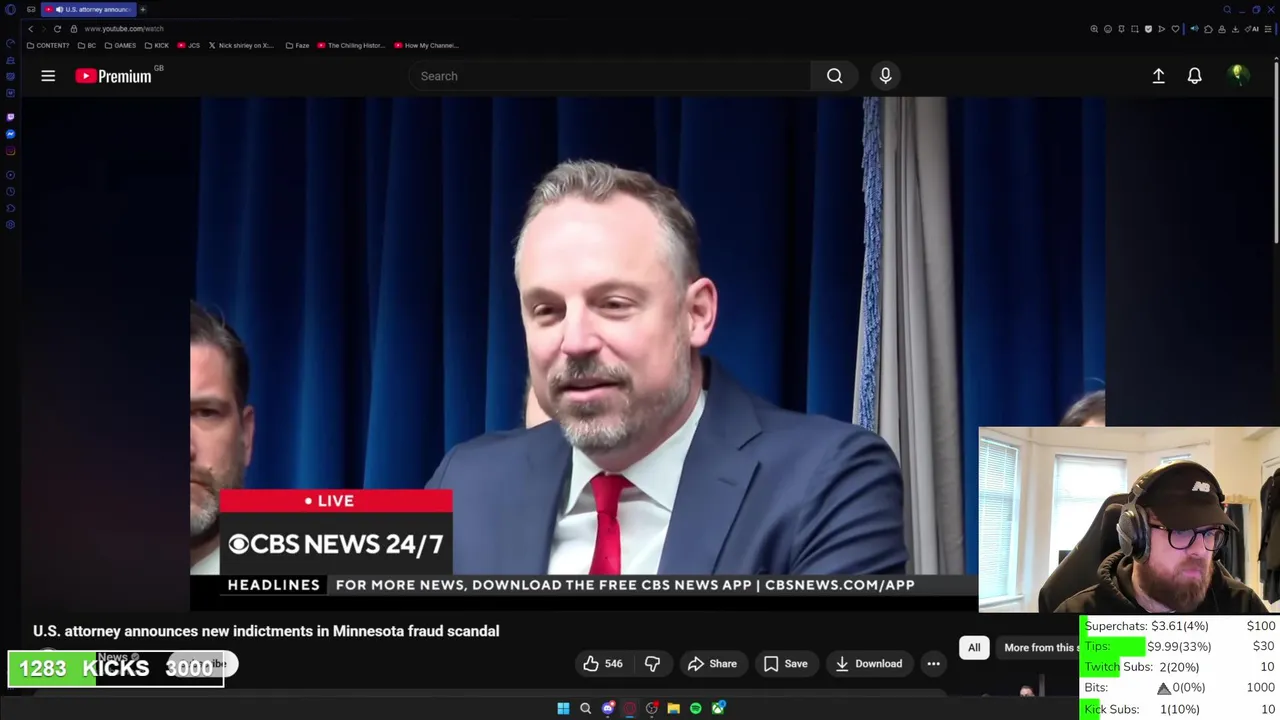The image size is (1280, 720).
Task: Open the YouTube account avatar menu
Action: point(1238,75)
